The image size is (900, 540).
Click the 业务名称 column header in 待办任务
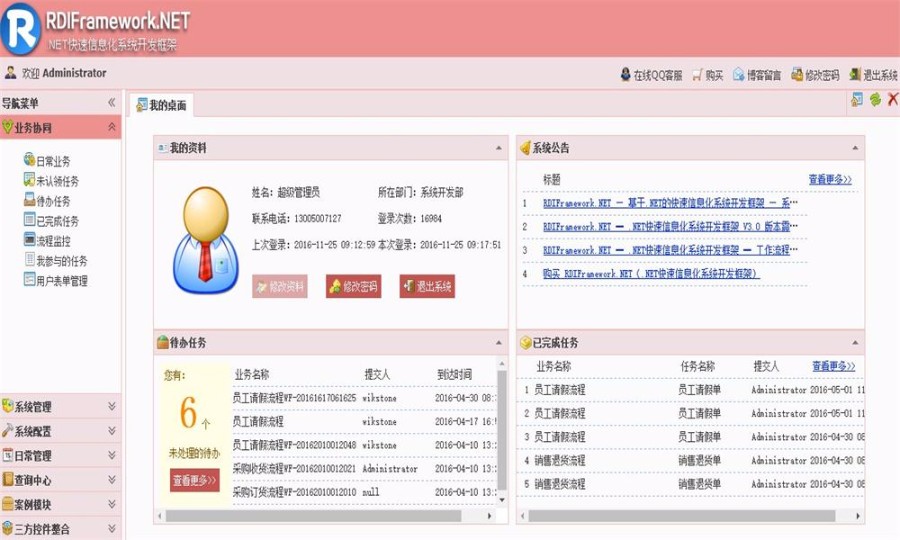click(x=251, y=374)
